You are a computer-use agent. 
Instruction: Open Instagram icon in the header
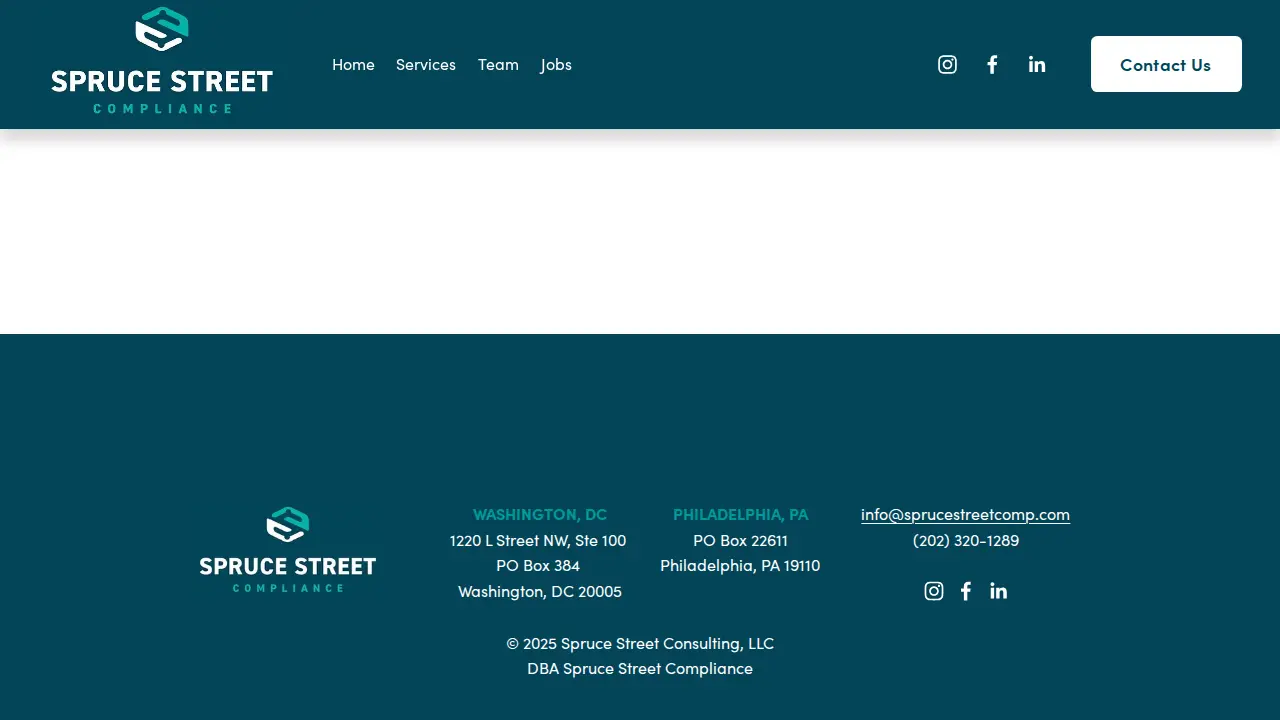(947, 65)
